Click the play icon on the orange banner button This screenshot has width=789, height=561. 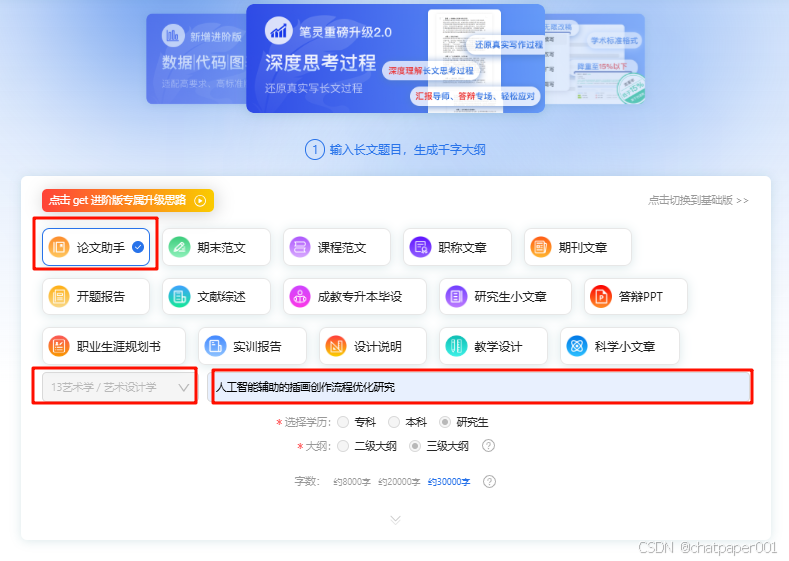(200, 201)
